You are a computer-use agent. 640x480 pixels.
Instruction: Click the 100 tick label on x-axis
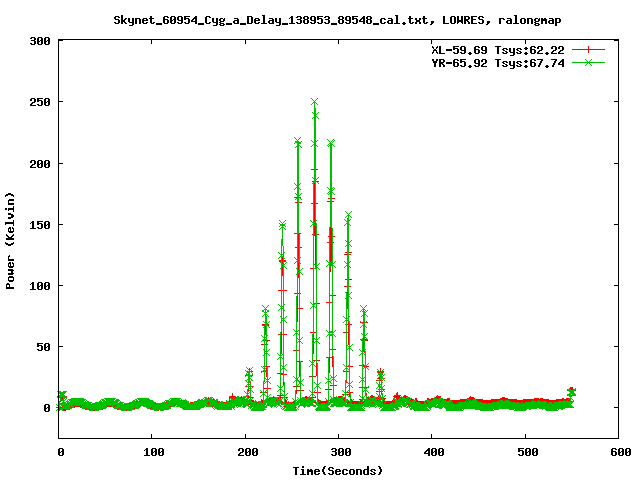(x=152, y=453)
